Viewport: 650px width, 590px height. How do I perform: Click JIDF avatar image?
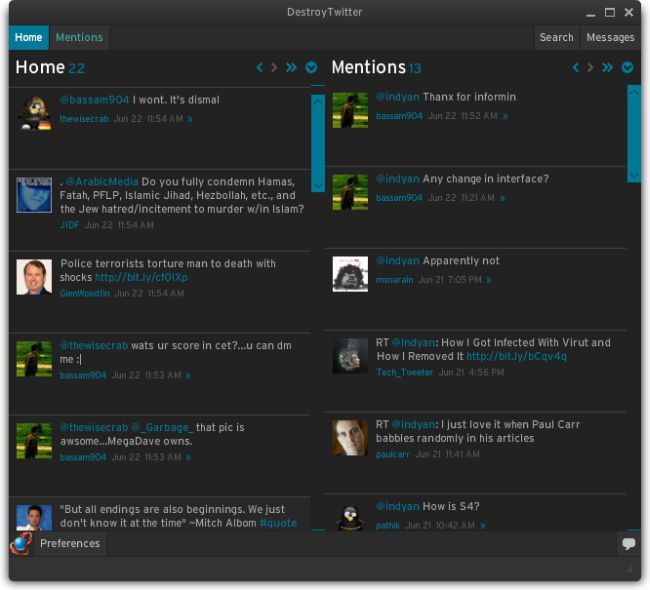(34, 195)
